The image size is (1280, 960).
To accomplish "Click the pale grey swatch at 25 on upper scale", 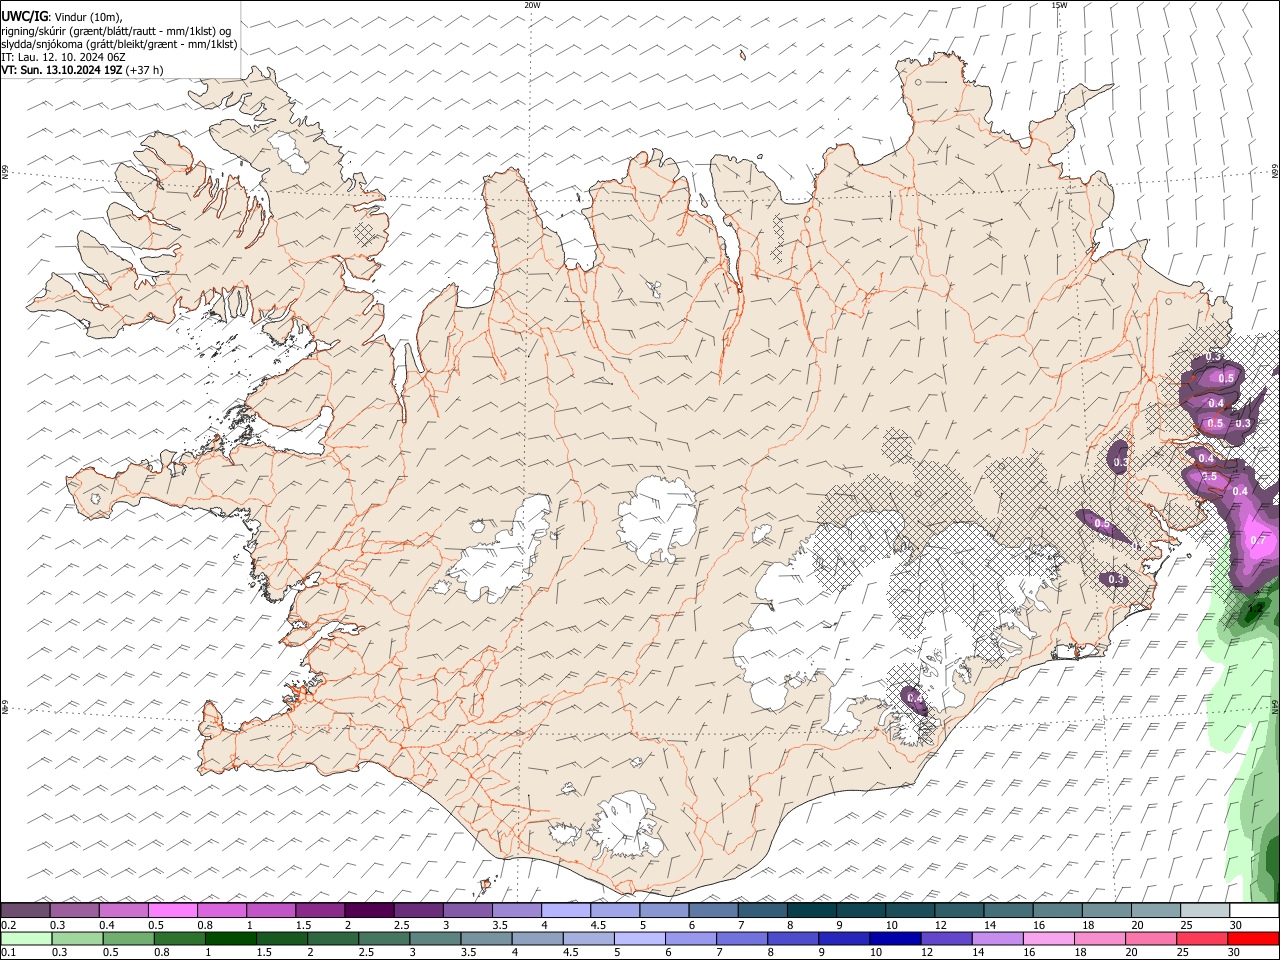I will click(1205, 910).
